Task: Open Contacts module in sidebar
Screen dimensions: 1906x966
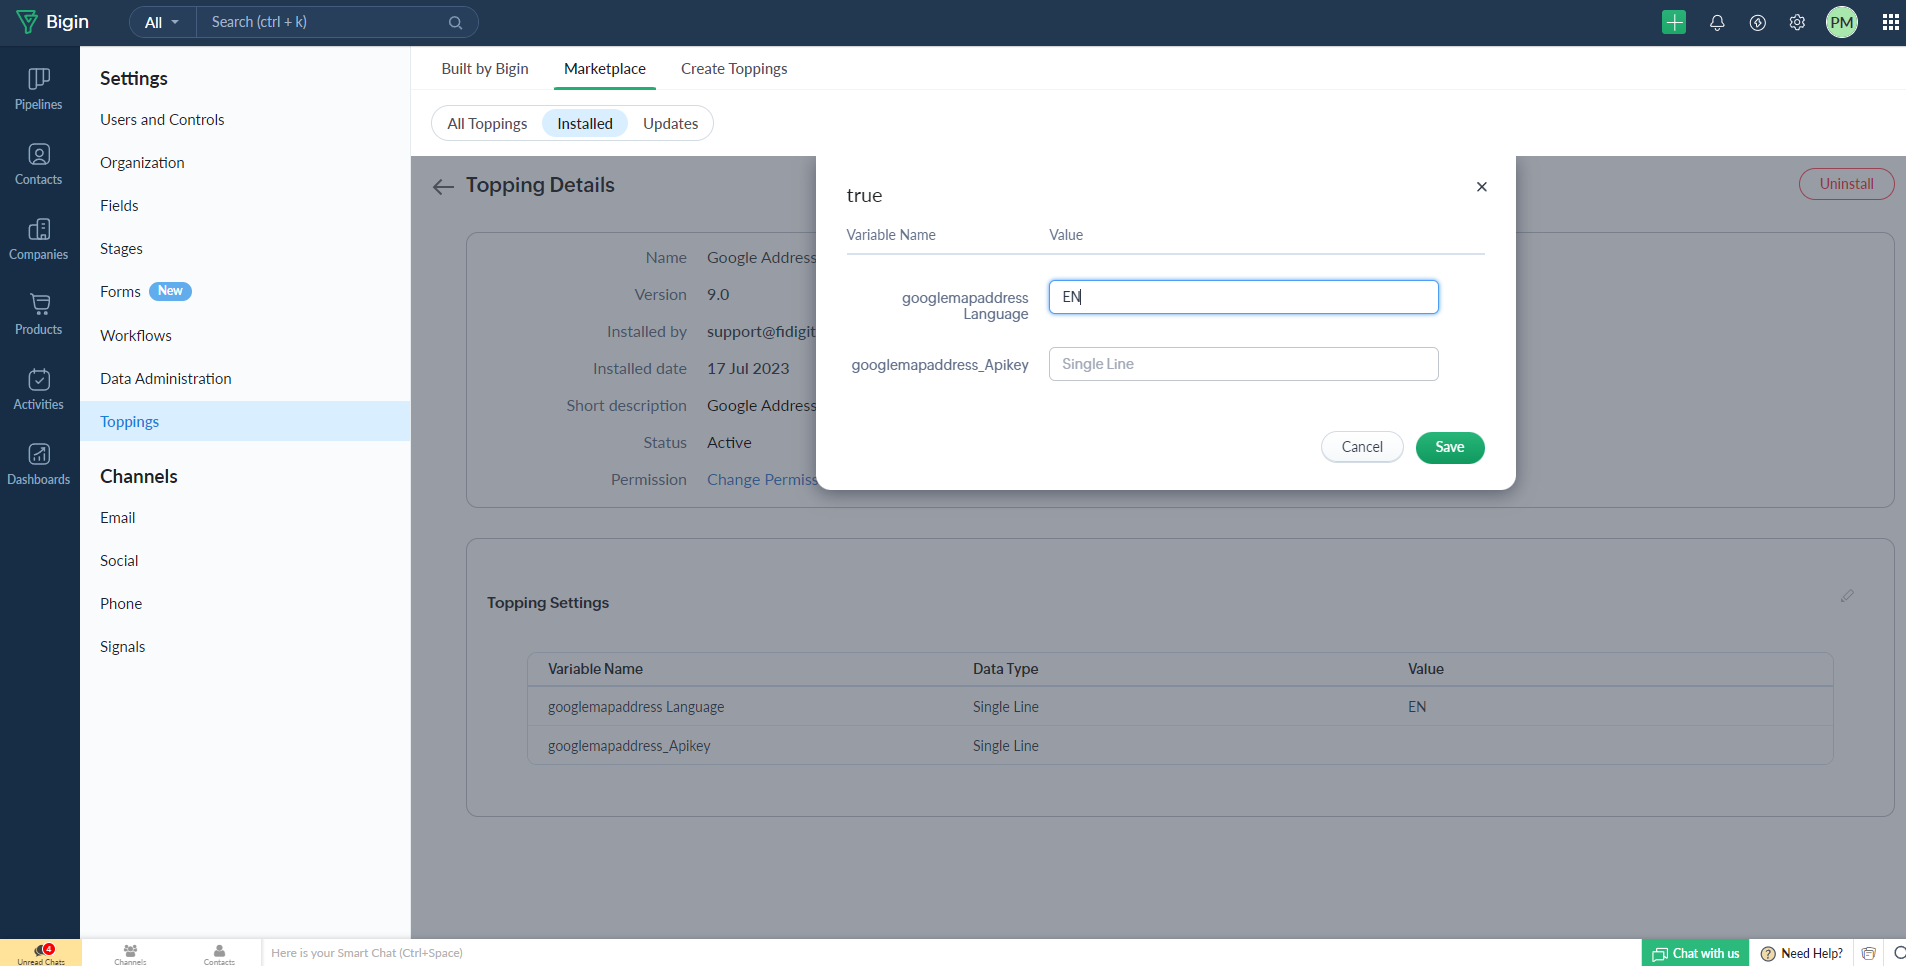Action: coord(39,164)
